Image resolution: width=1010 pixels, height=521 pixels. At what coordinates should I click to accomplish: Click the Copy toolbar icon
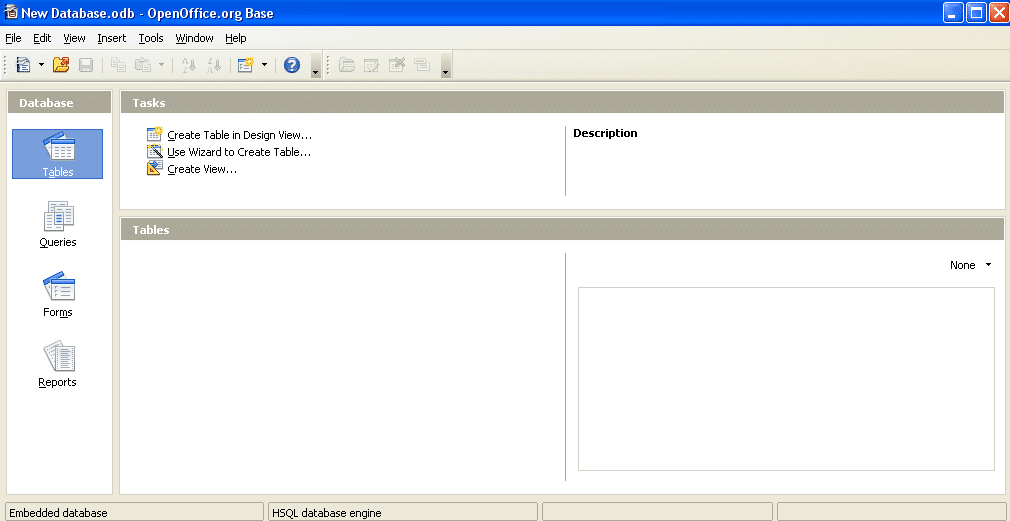(x=119, y=64)
